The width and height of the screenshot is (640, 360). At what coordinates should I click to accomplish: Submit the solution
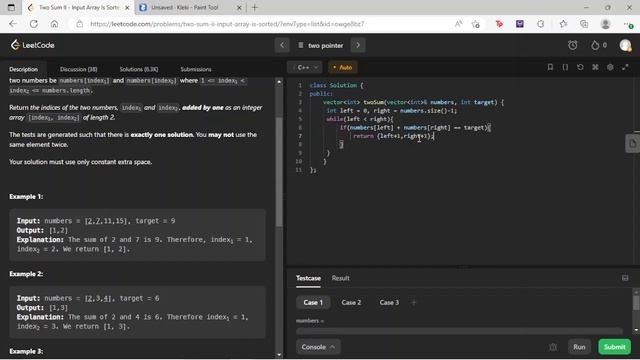(614, 347)
